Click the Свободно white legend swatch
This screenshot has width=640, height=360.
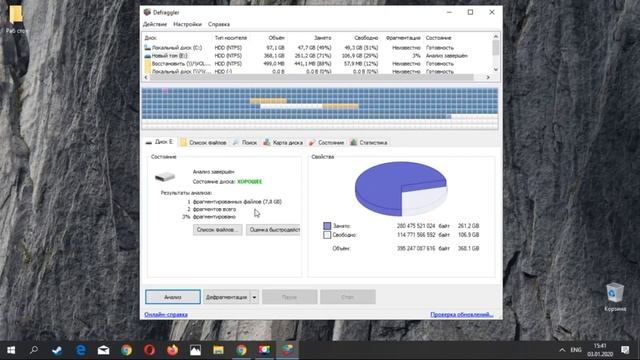point(327,235)
